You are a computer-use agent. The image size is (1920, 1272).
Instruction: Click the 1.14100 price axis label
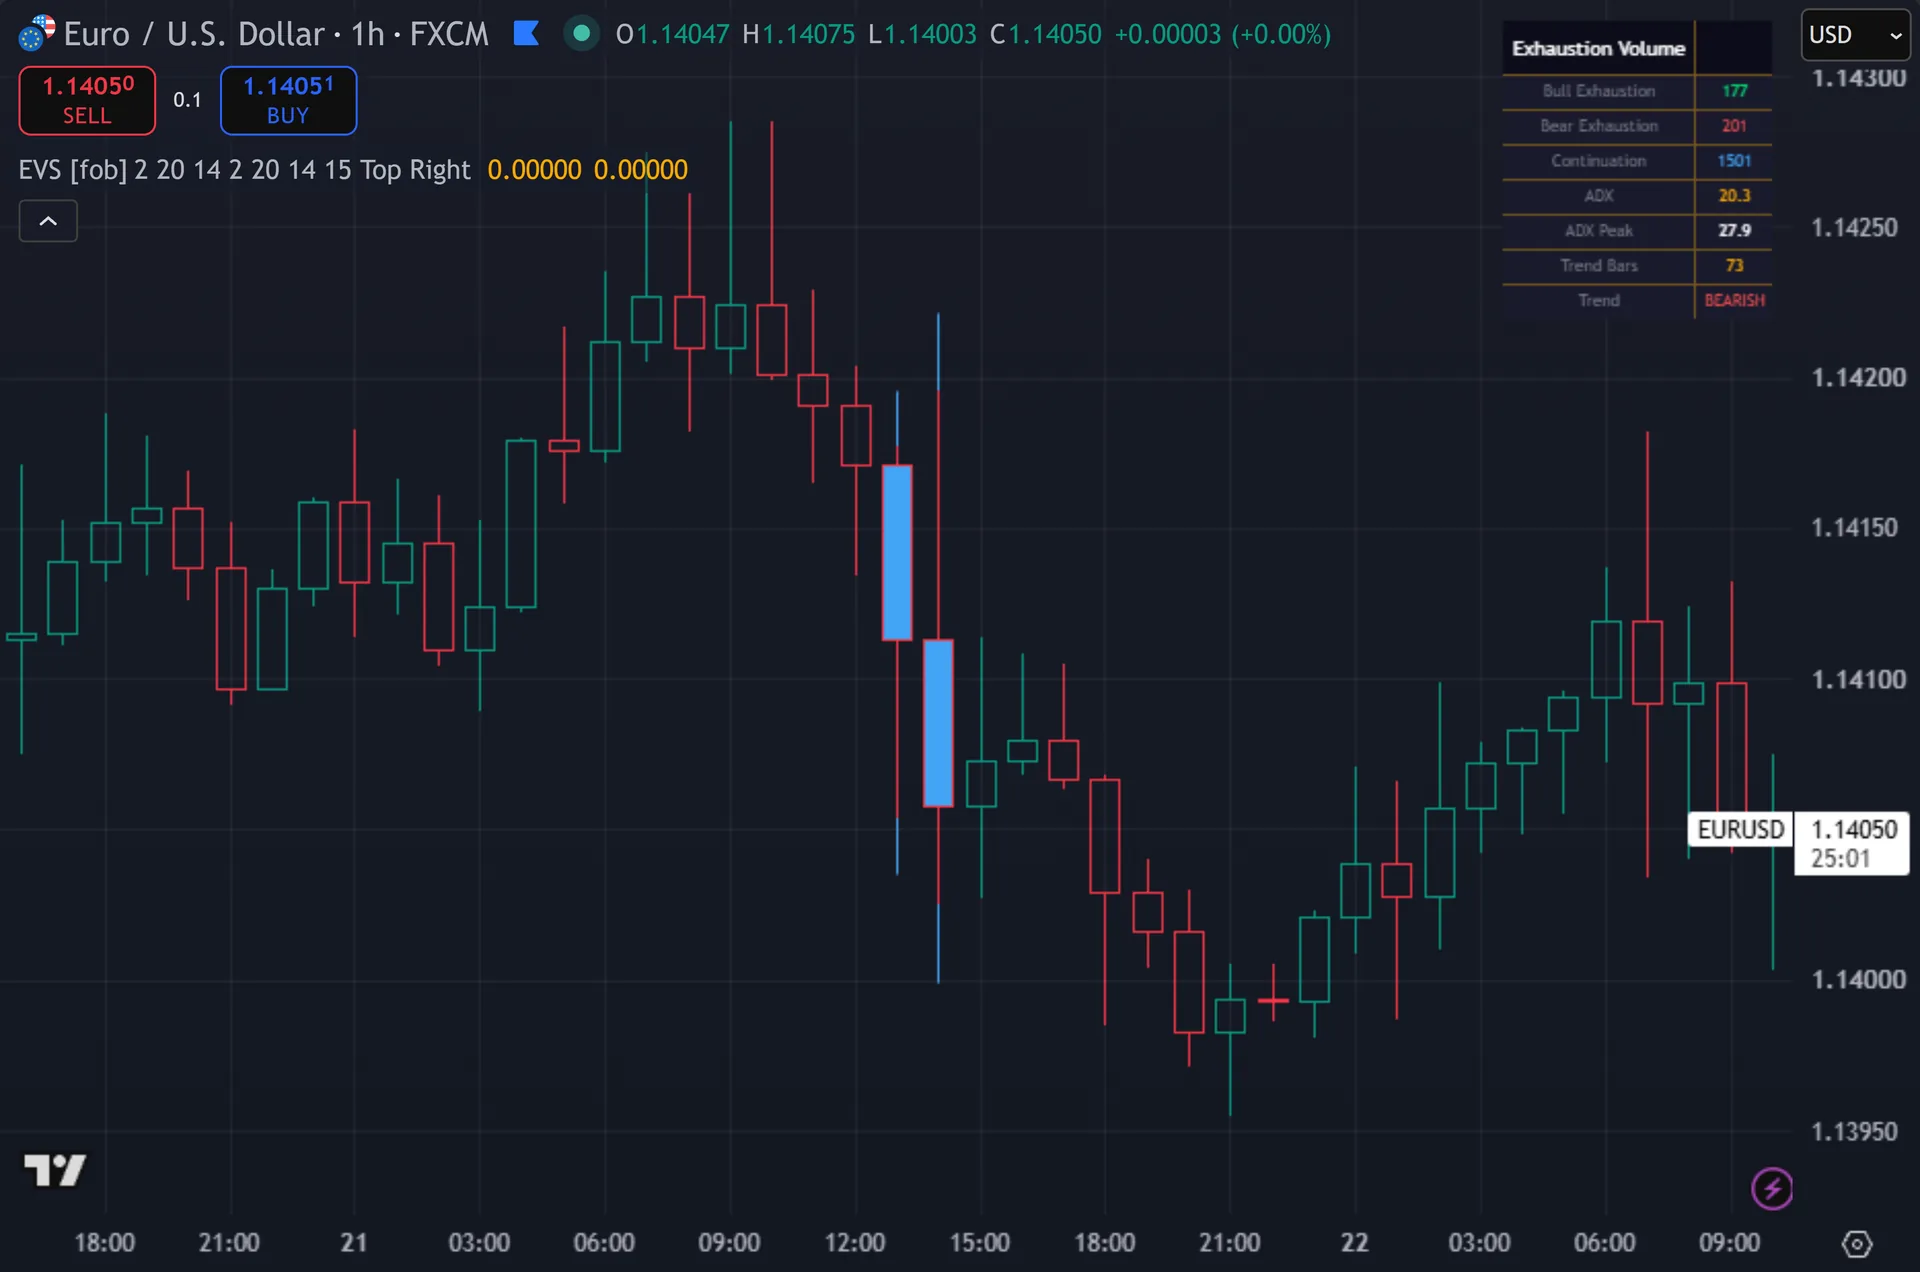pyautogui.click(x=1858, y=680)
